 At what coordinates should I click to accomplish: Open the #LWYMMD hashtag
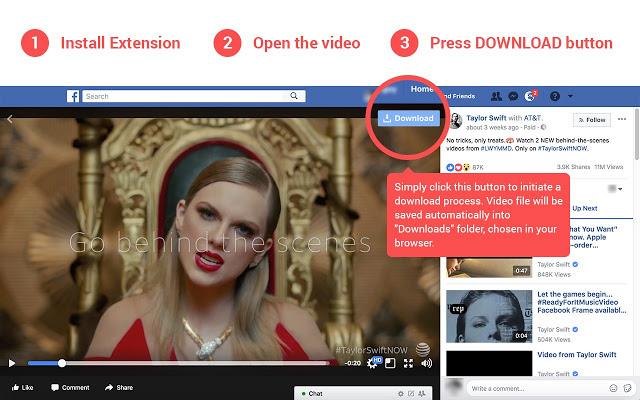click(496, 149)
